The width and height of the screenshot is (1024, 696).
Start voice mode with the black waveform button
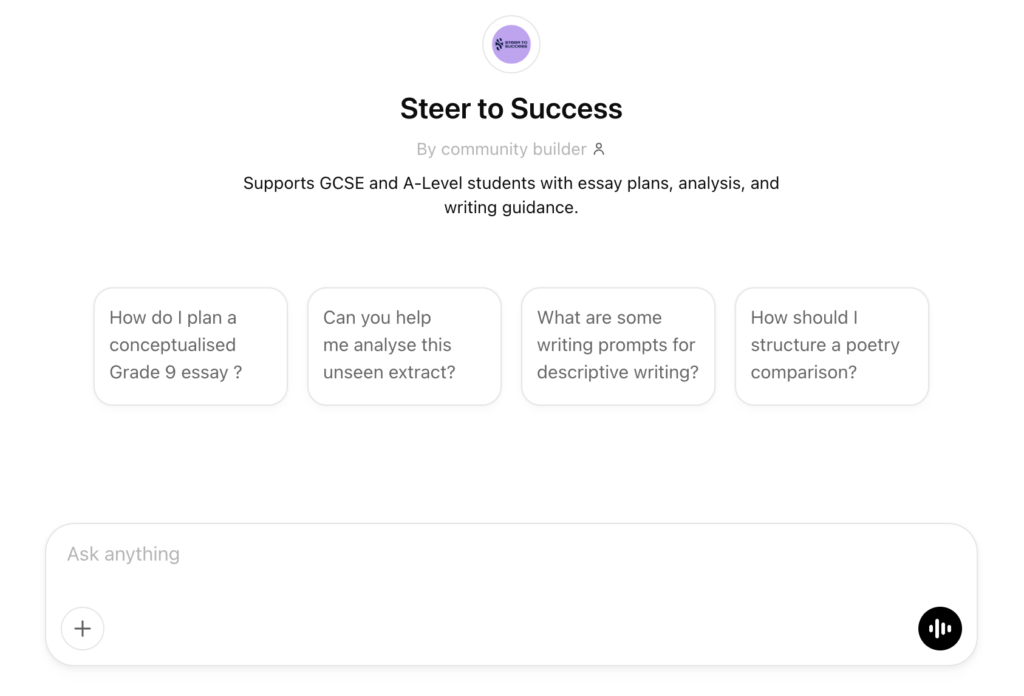pos(939,628)
